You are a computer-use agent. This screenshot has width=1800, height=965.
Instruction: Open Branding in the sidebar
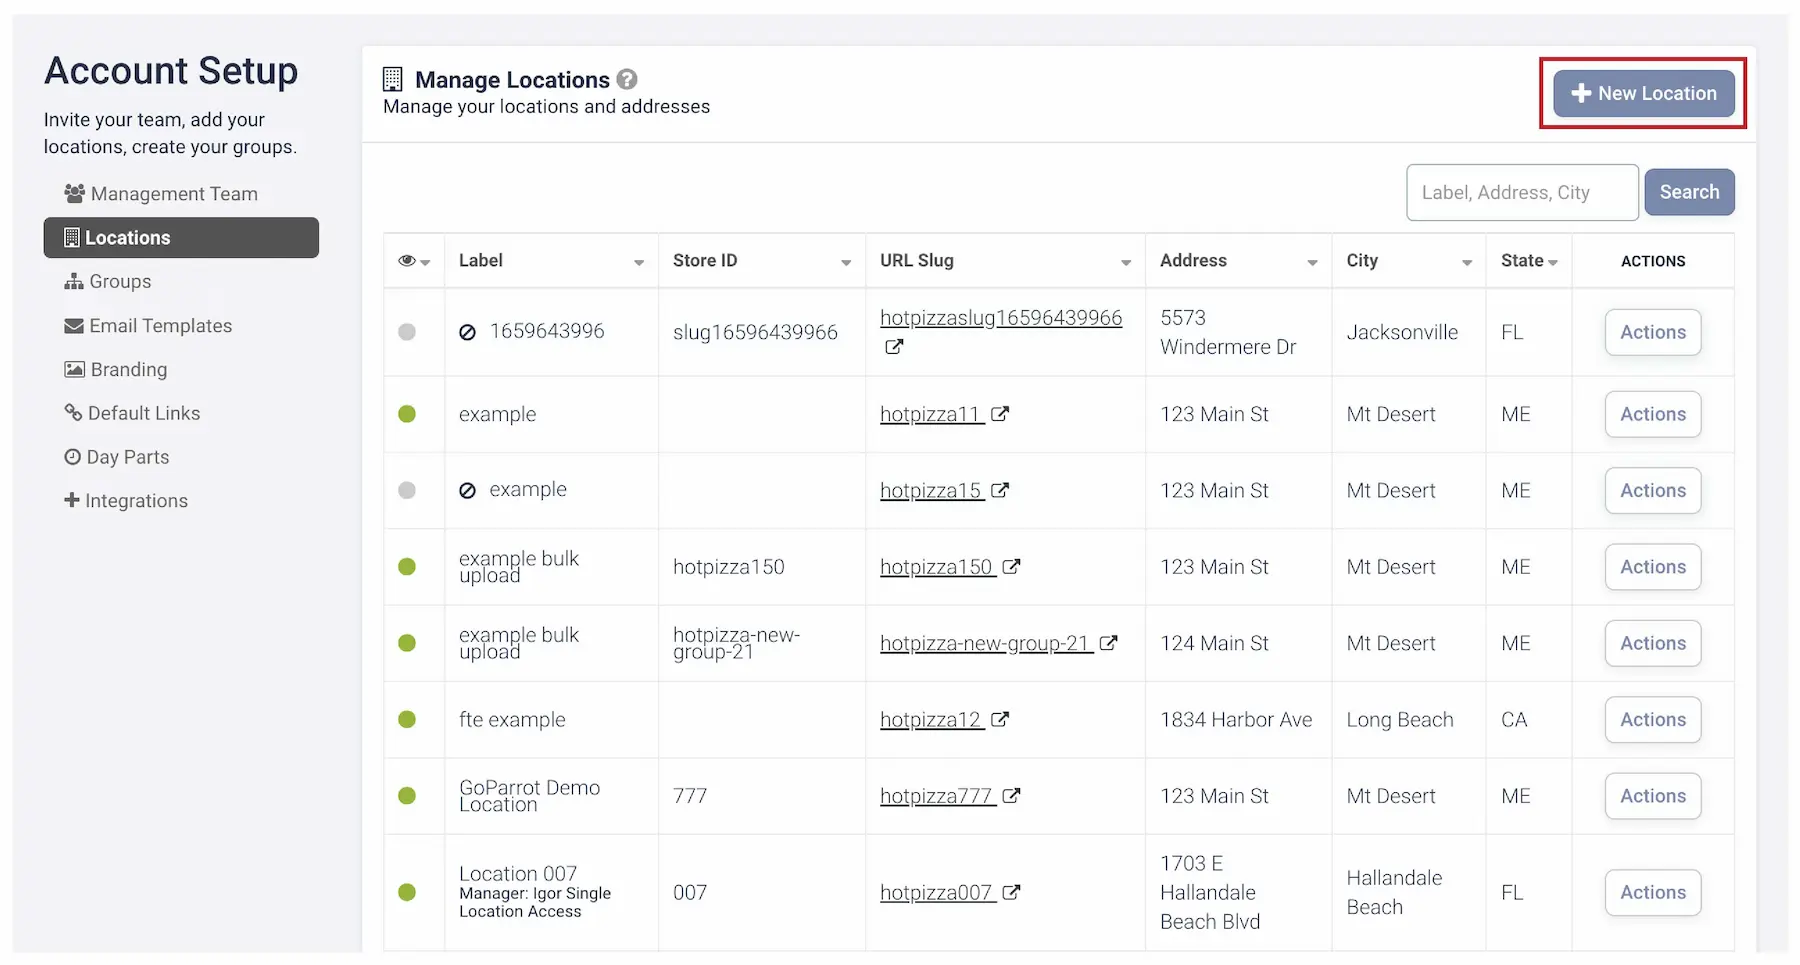click(116, 370)
